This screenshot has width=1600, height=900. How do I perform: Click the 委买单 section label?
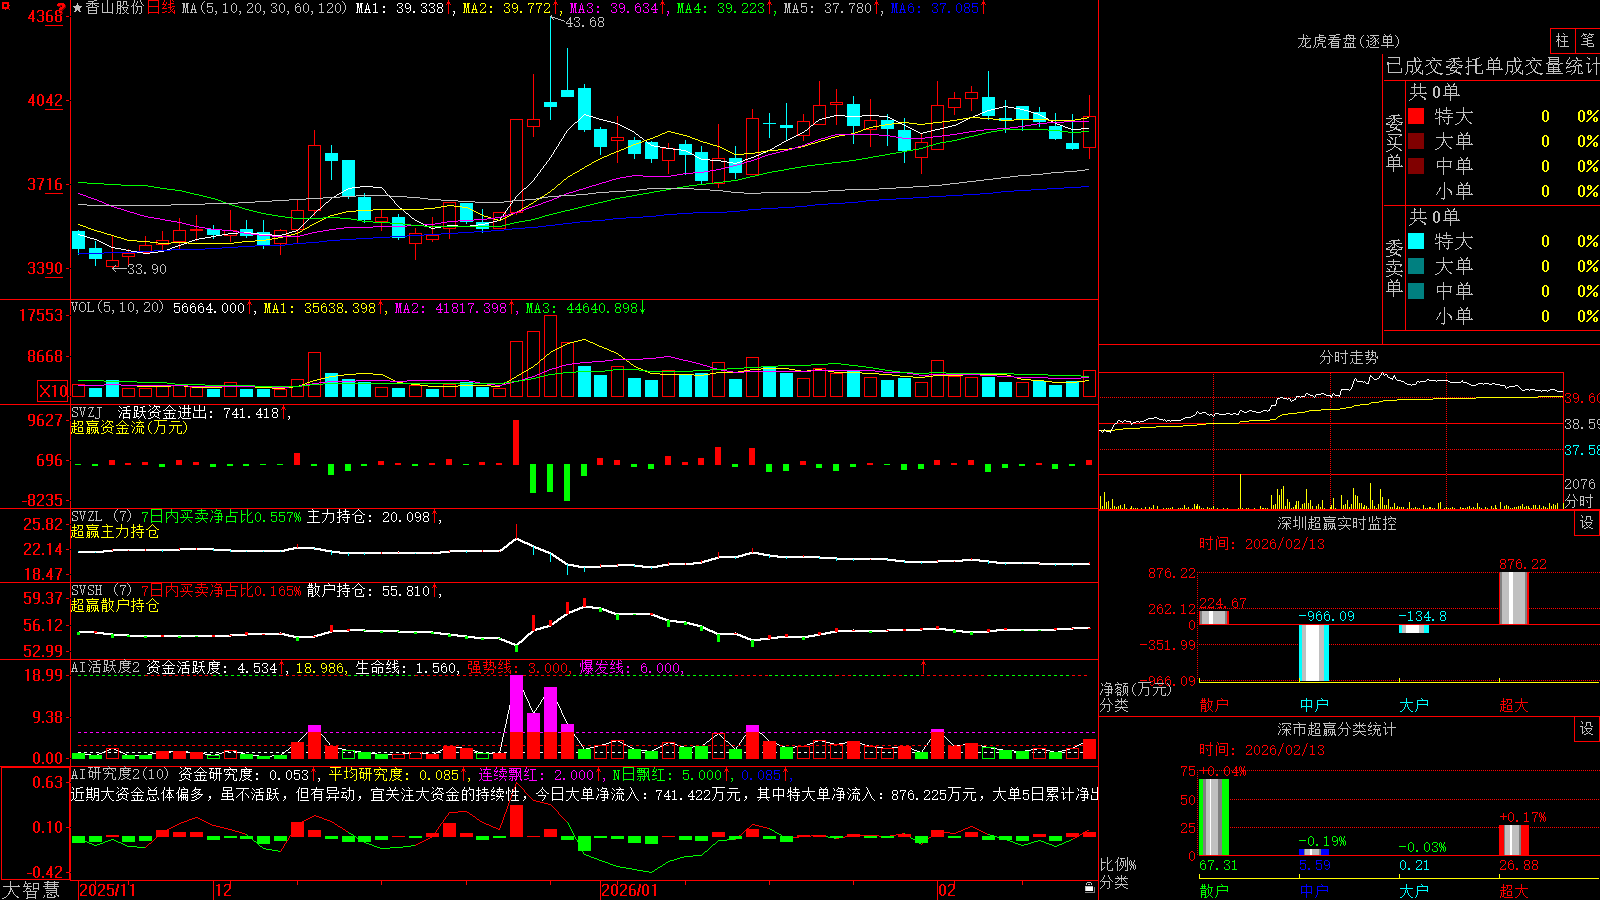tap(1394, 142)
